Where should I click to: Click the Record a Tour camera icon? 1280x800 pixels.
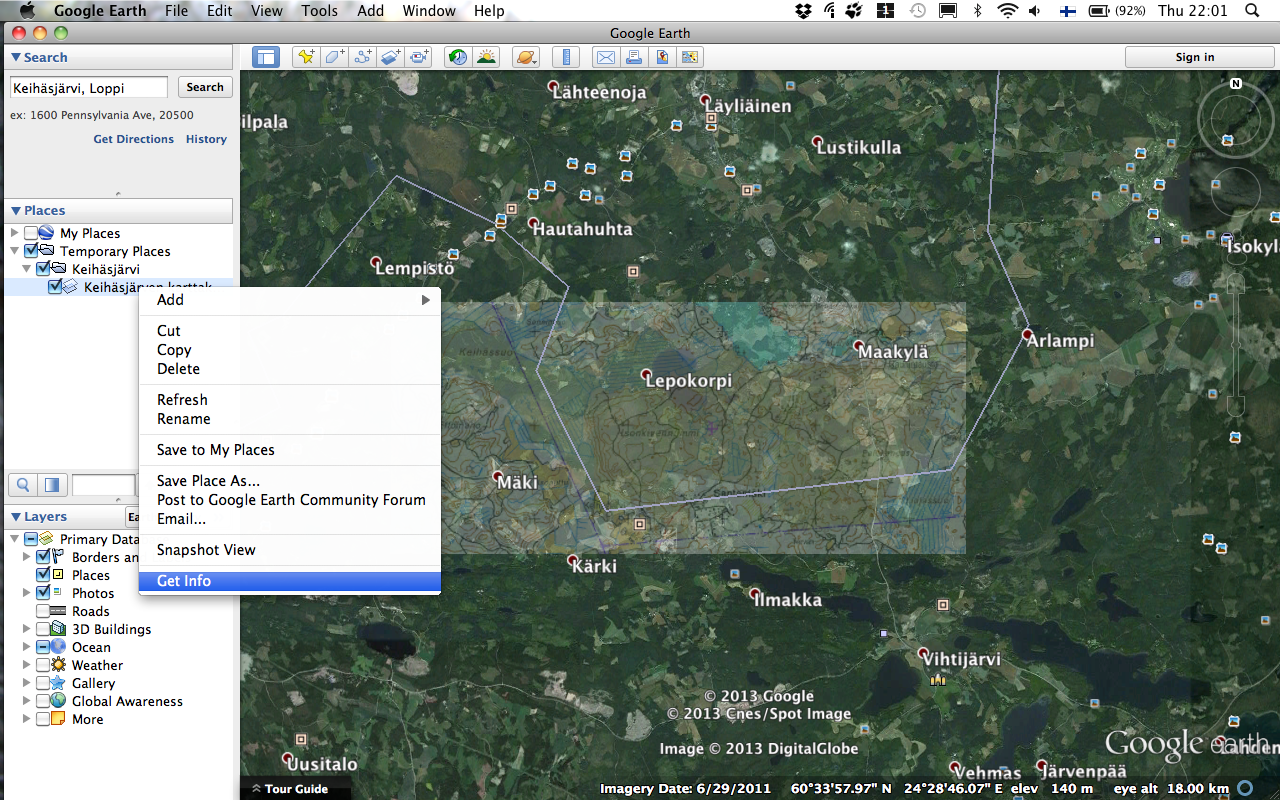pos(420,57)
